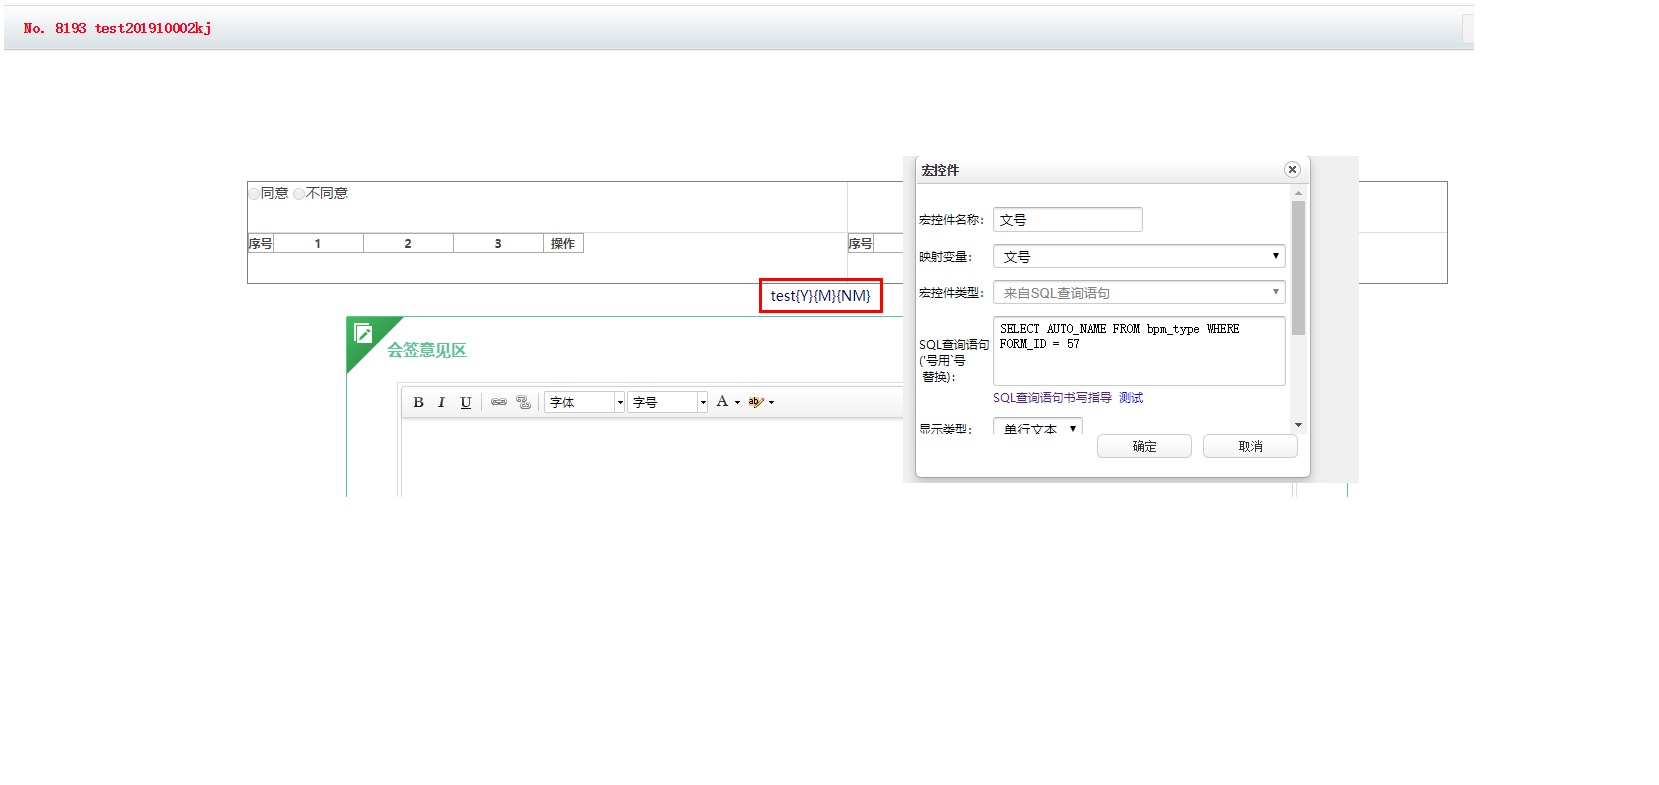This screenshot has height=785, width=1659.
Task: Click column header 2 in the table
Action: coord(408,243)
